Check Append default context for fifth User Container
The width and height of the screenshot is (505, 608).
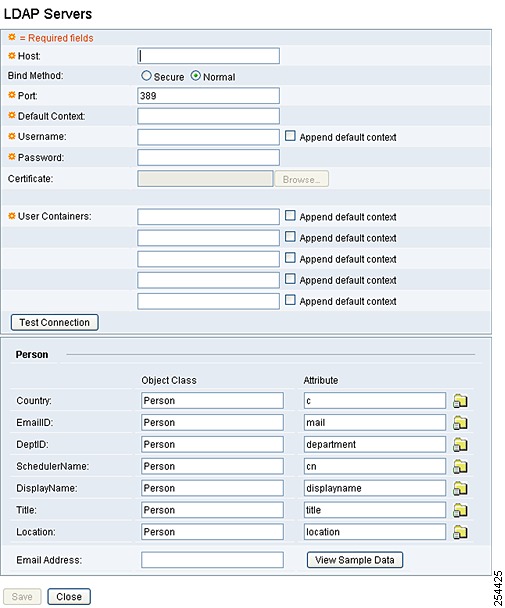pos(290,300)
